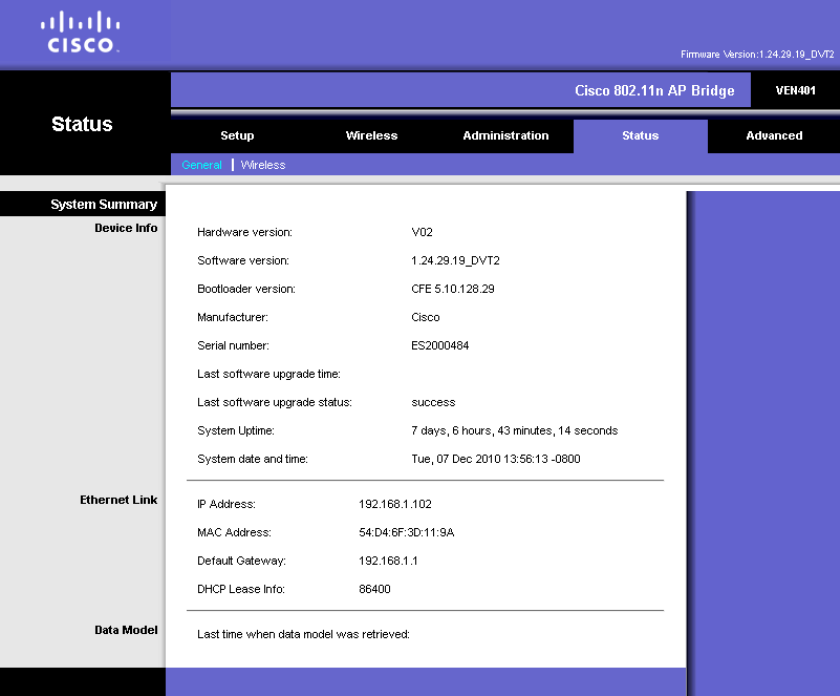Image resolution: width=840 pixels, height=696 pixels.
Task: Click the date Tue, 07 Dec 2010 value
Action: tap(496, 459)
